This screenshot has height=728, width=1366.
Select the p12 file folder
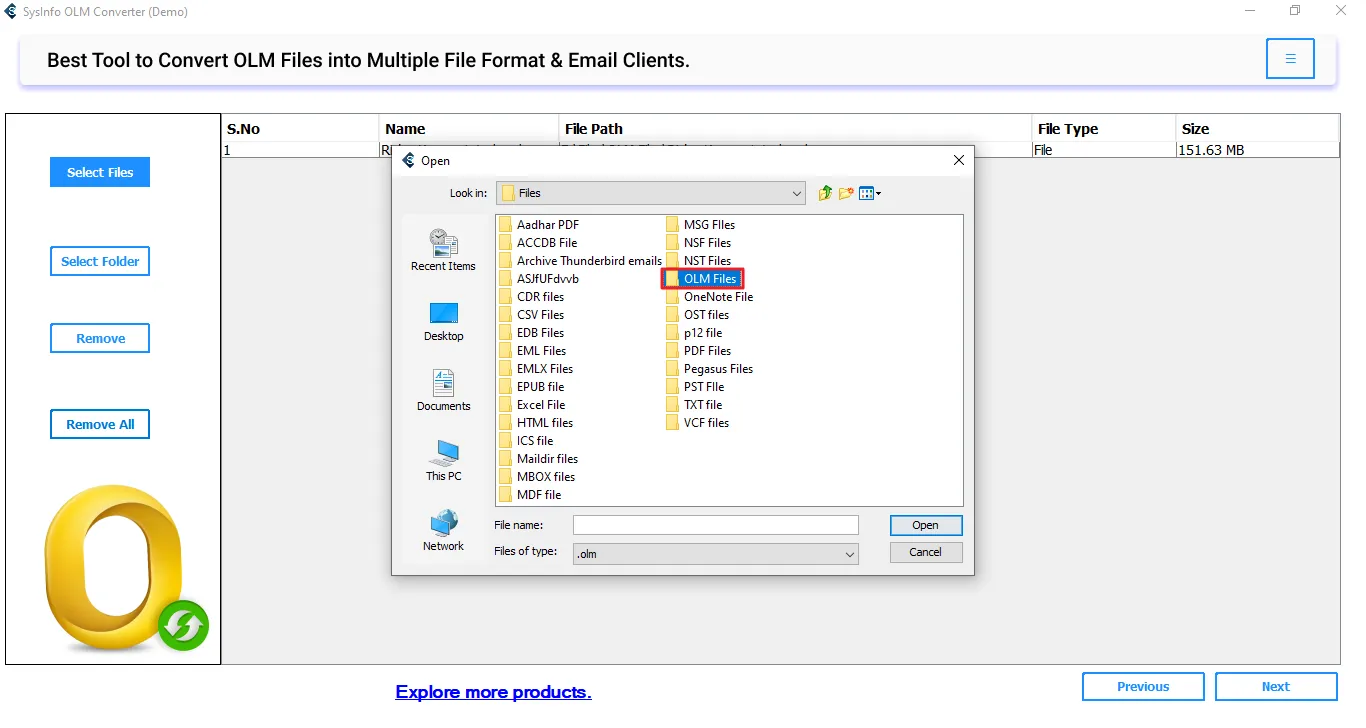(694, 333)
